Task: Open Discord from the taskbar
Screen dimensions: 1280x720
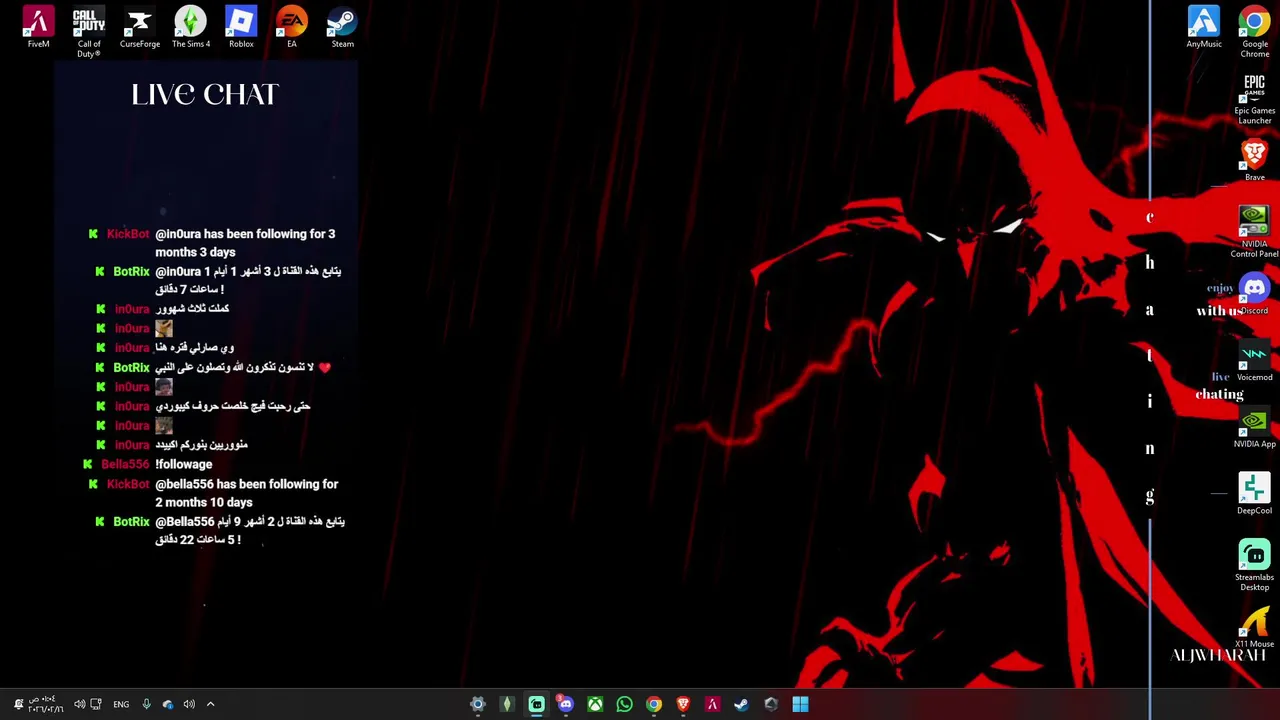Action: click(x=565, y=704)
